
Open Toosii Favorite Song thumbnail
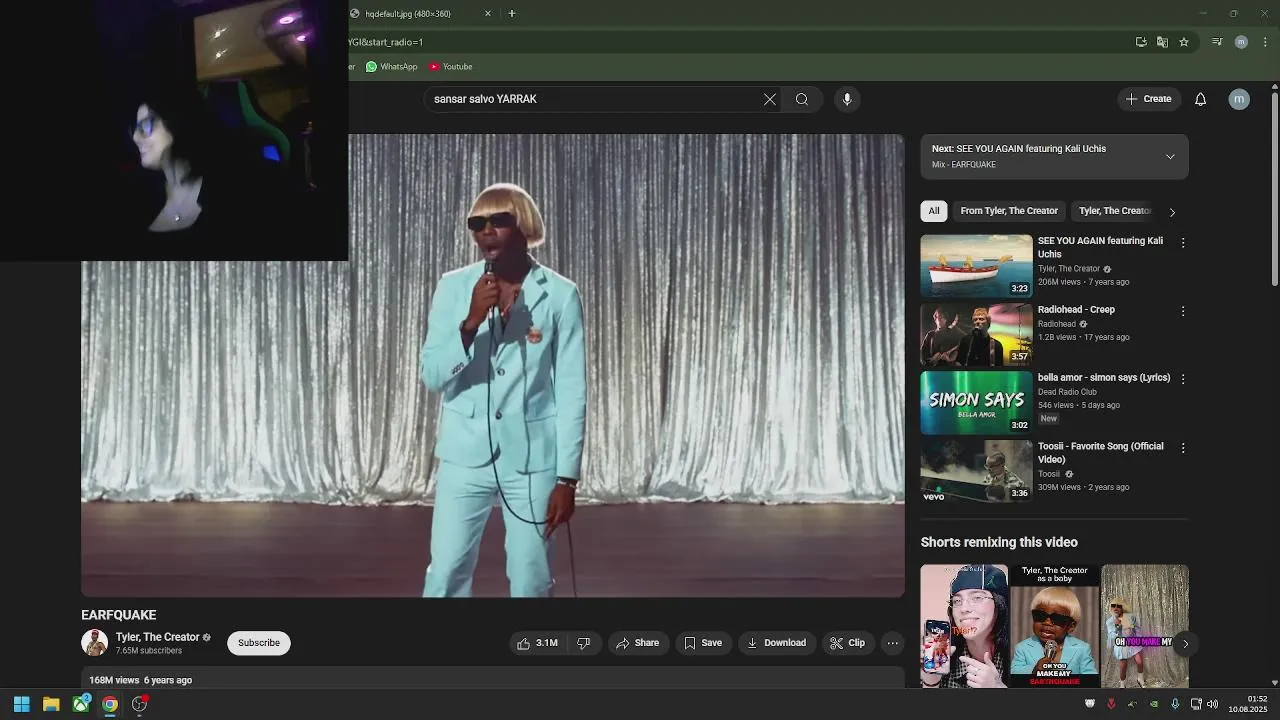[976, 471]
